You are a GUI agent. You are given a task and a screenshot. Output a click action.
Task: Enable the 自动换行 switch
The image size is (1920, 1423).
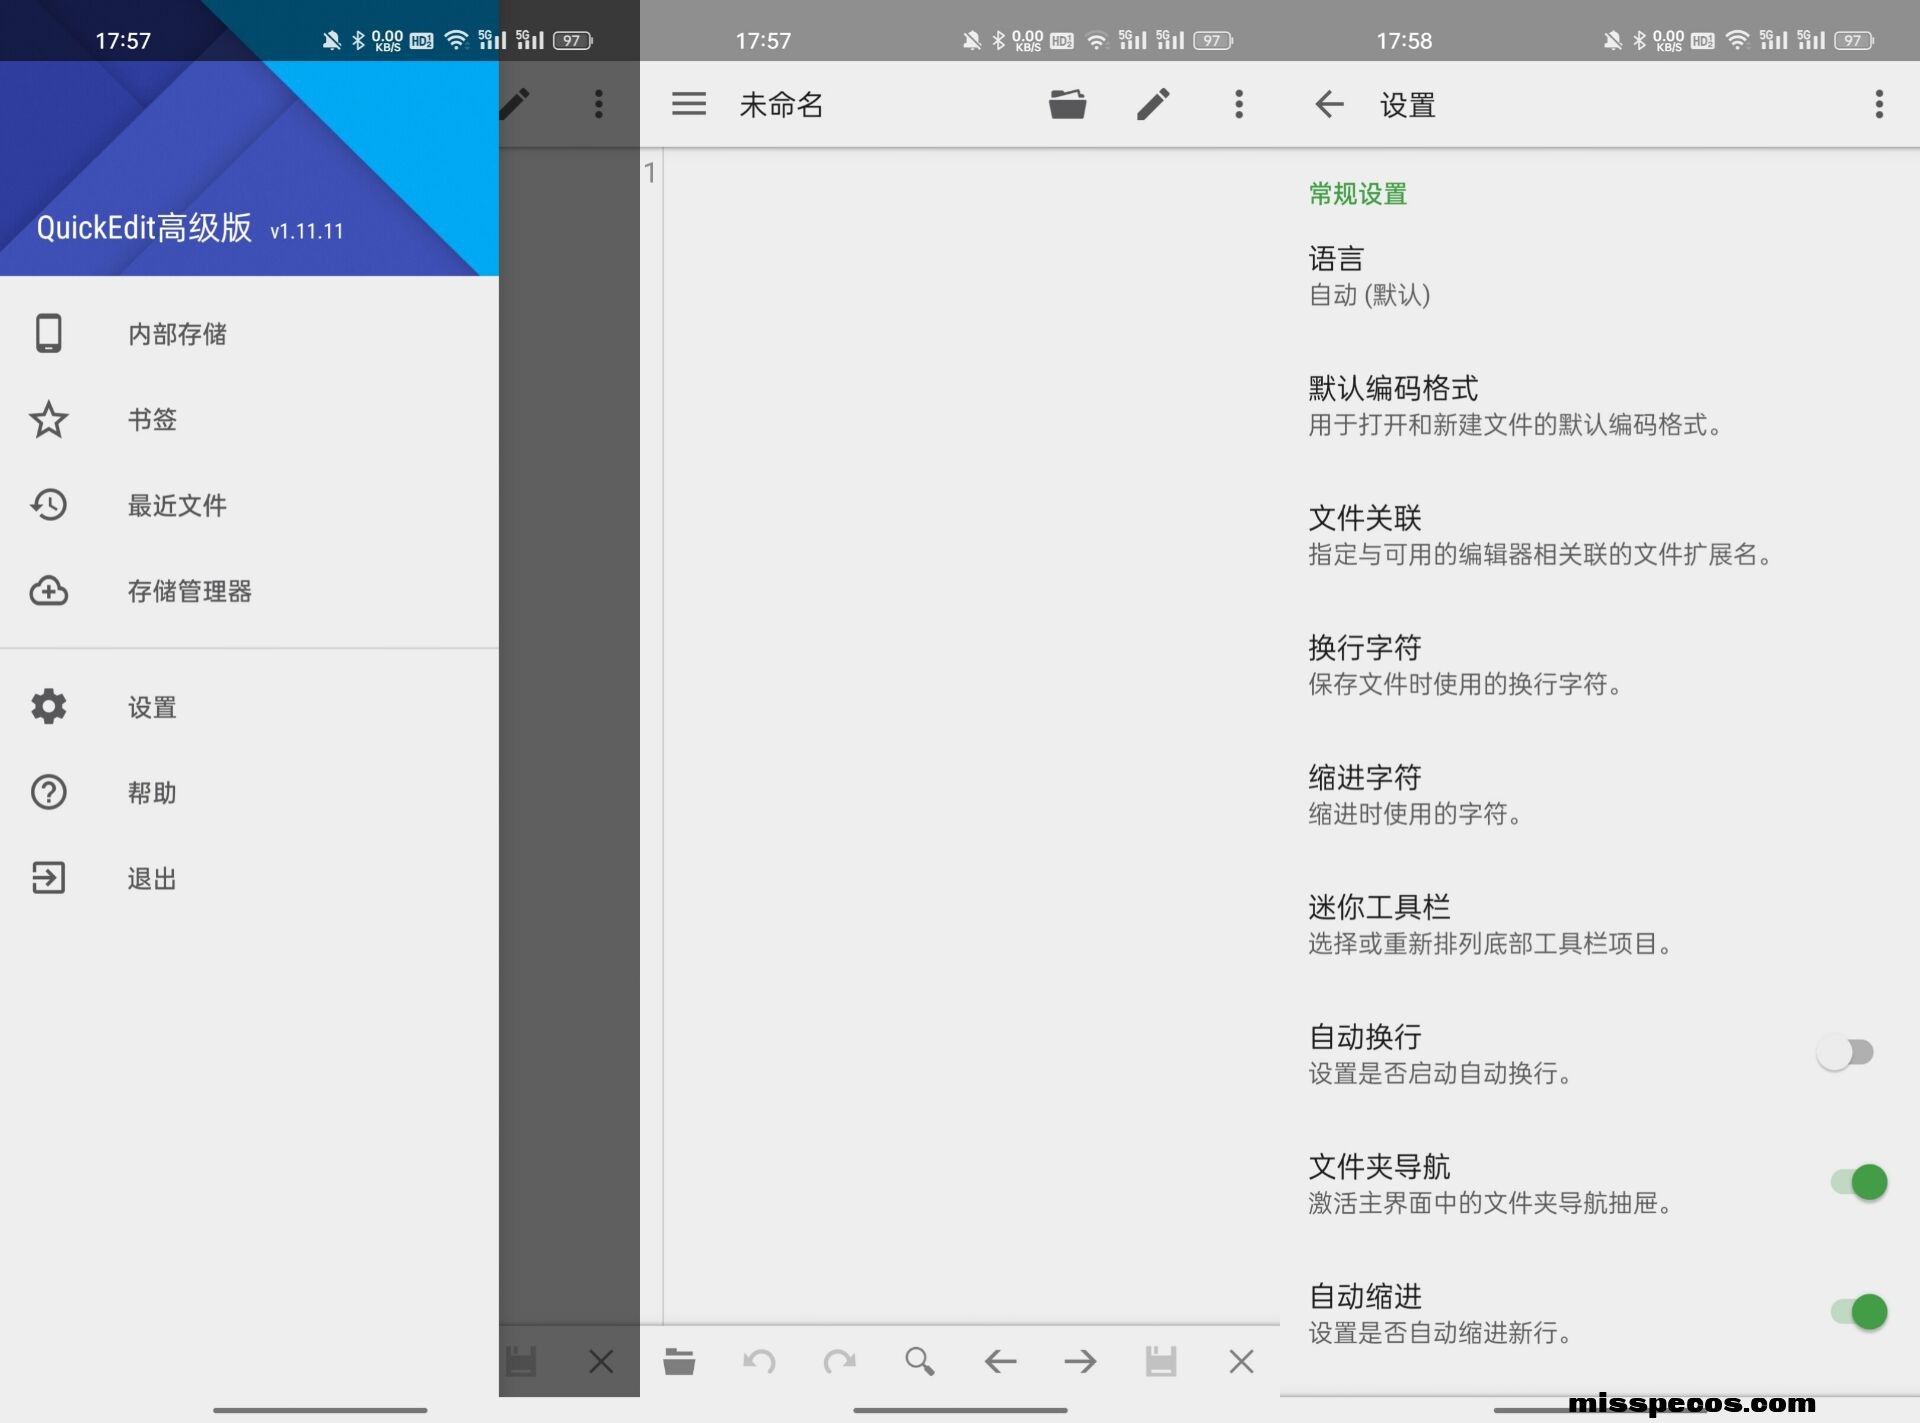click(1845, 1052)
